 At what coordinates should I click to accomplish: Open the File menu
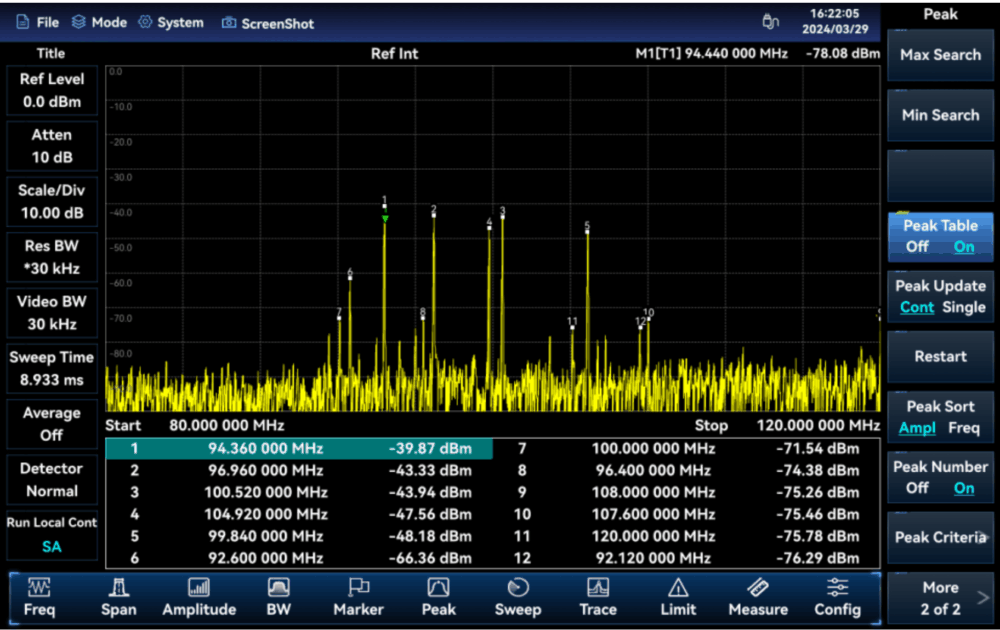click(x=38, y=22)
